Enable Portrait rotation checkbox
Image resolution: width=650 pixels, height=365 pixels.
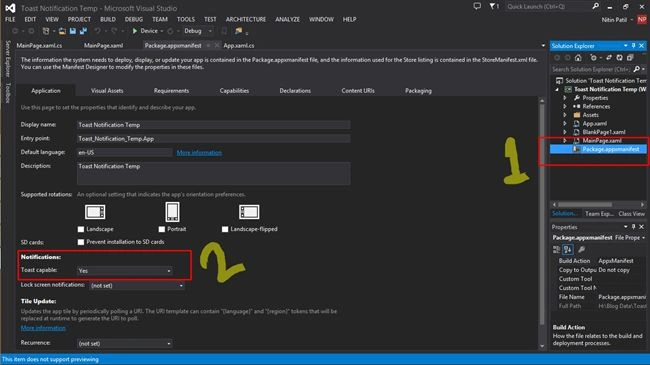tap(162, 229)
